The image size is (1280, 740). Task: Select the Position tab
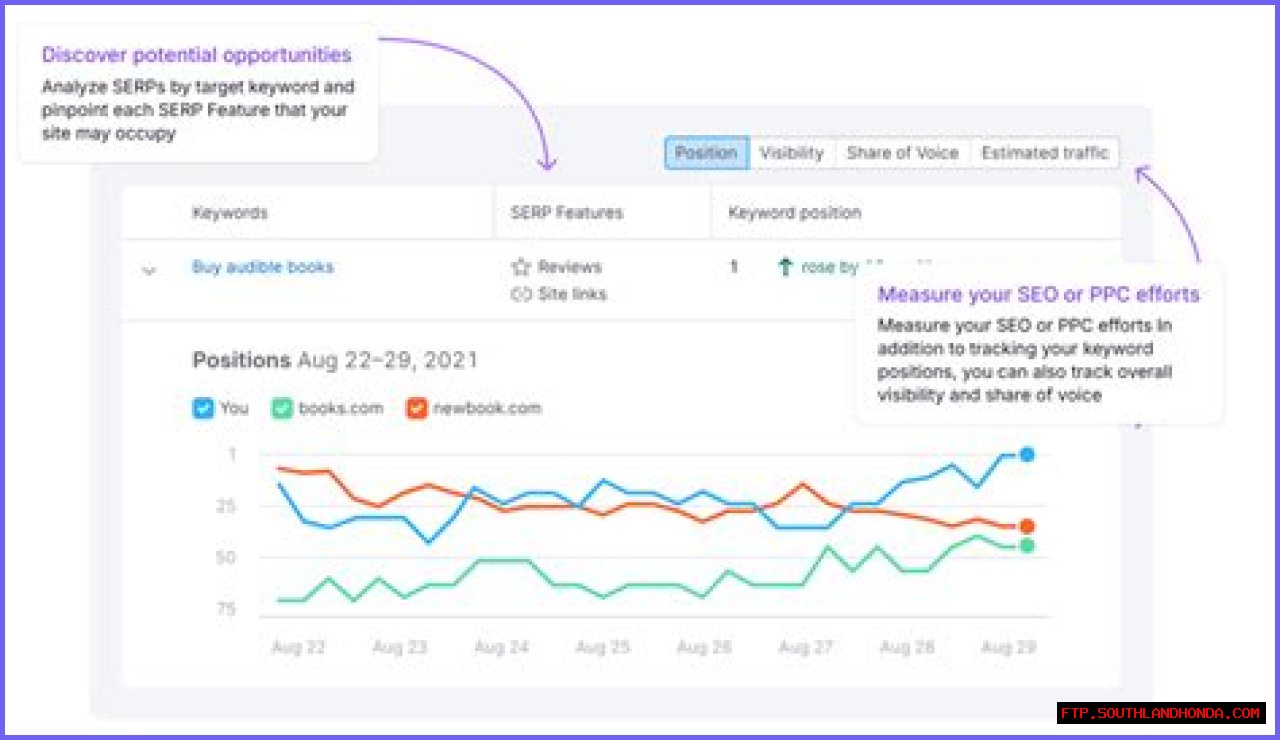(706, 153)
